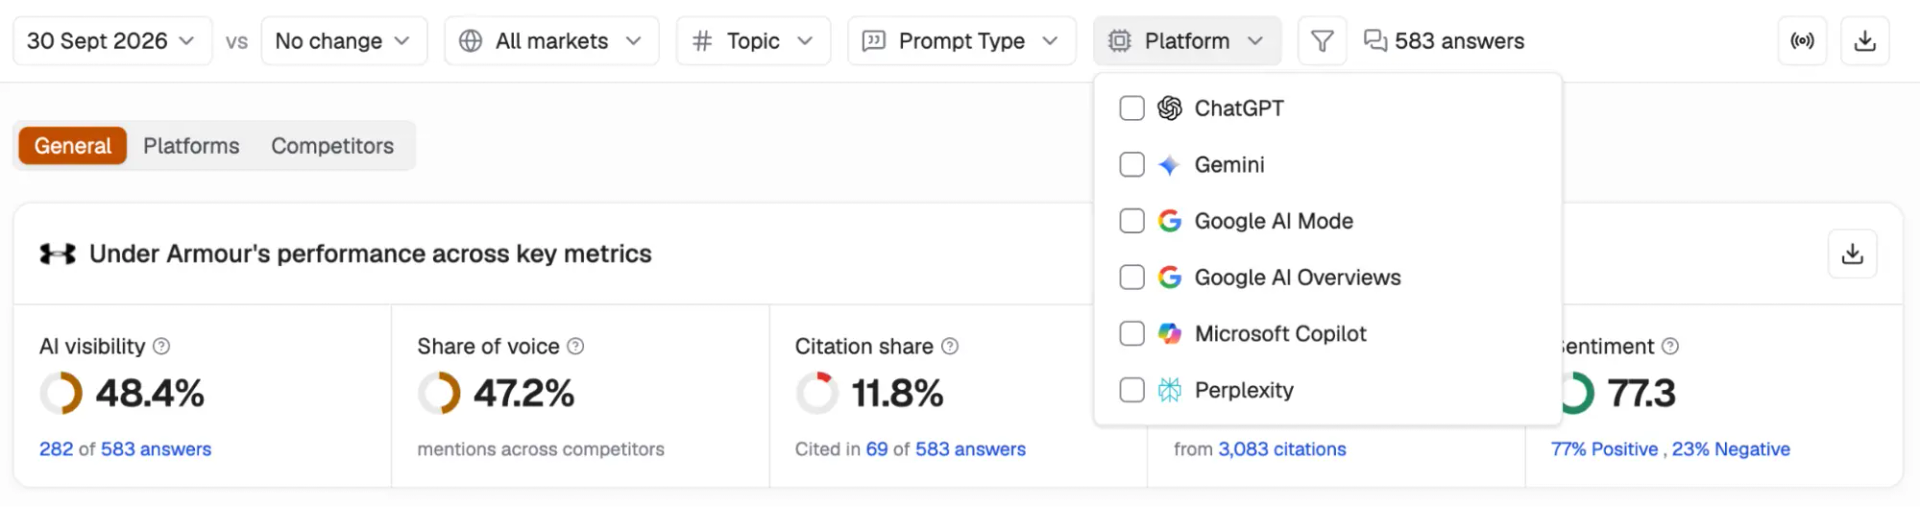Check the ChatGPT platform checkbox
The image size is (1920, 507).
click(1132, 108)
